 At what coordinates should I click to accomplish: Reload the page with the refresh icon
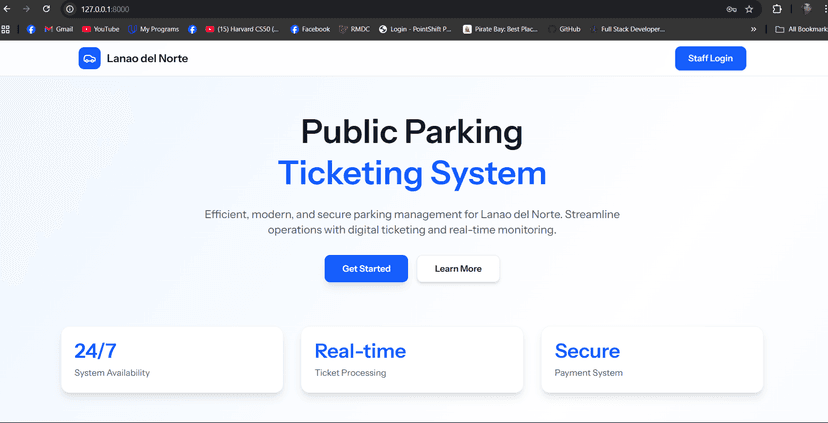point(46,9)
